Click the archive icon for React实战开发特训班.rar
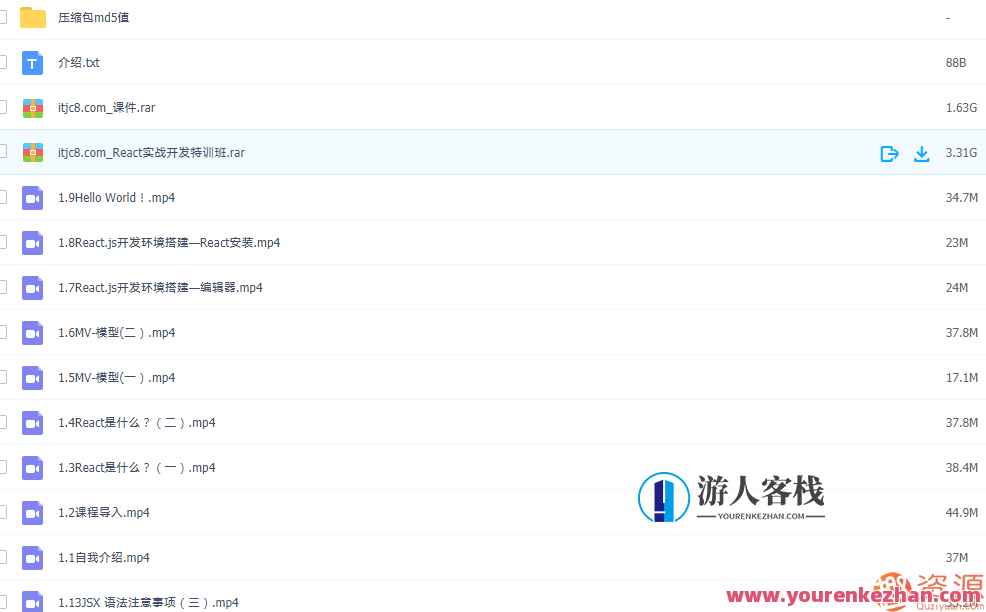 [x=33, y=153]
